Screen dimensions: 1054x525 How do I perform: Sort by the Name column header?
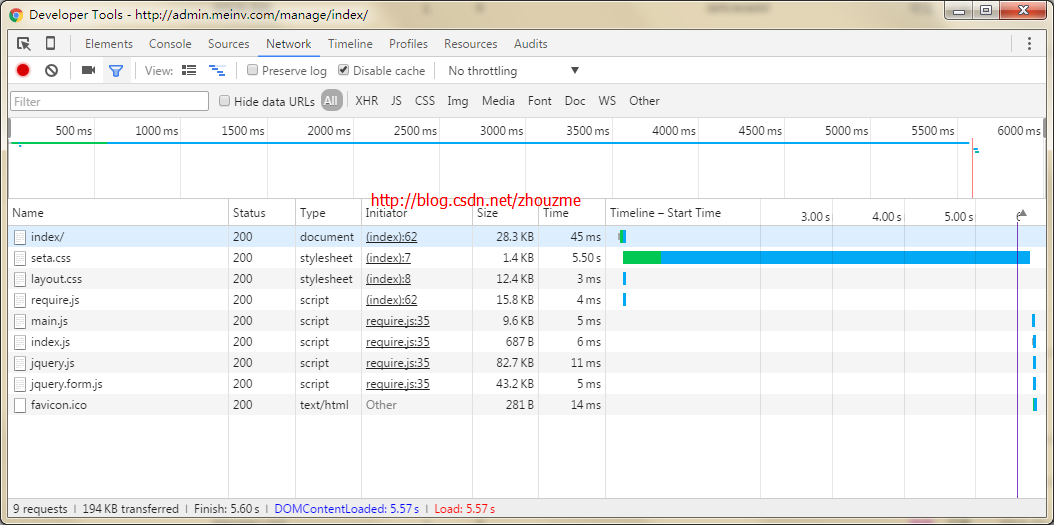pos(118,213)
